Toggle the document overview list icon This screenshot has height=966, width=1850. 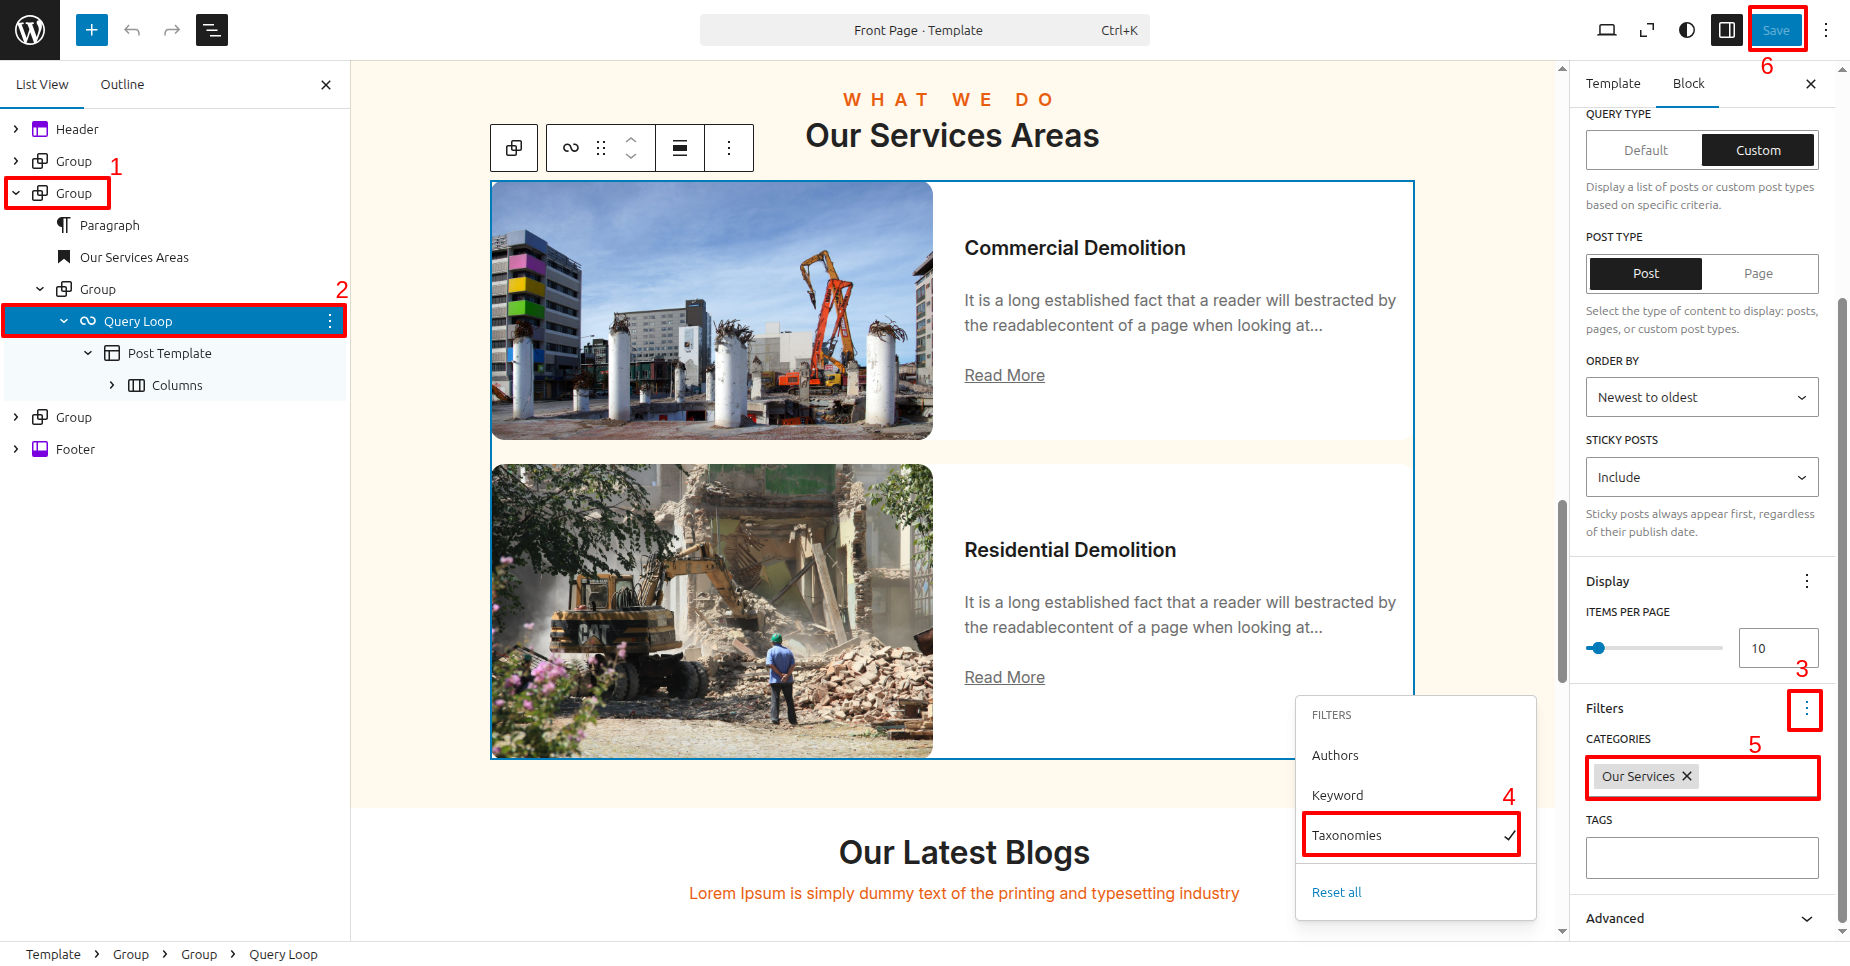click(x=212, y=30)
